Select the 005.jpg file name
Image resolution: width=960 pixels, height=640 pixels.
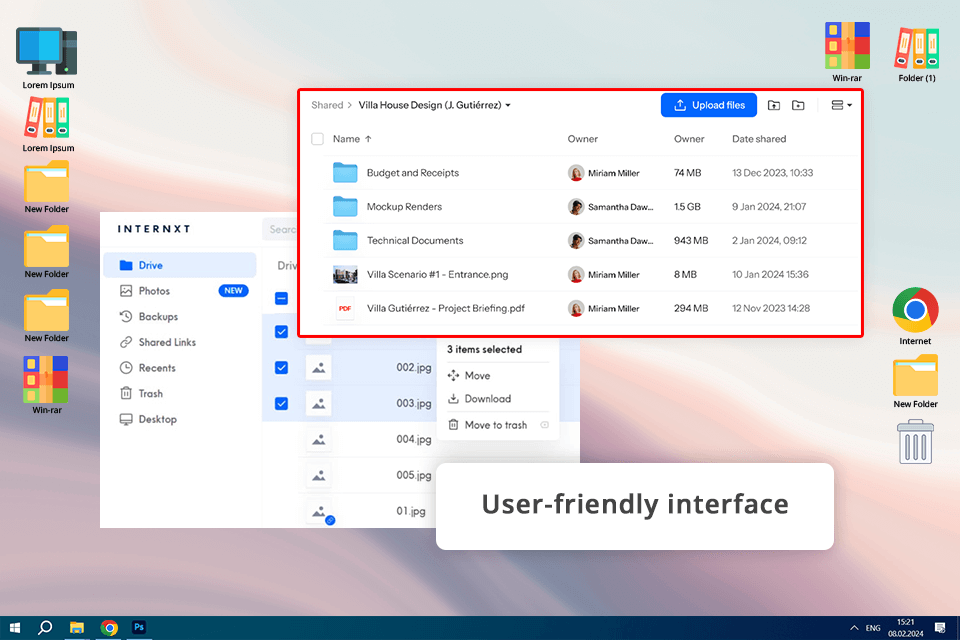[x=414, y=475]
